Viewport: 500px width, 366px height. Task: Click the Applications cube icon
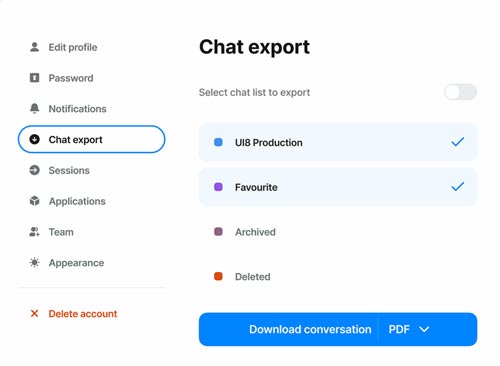coord(34,201)
